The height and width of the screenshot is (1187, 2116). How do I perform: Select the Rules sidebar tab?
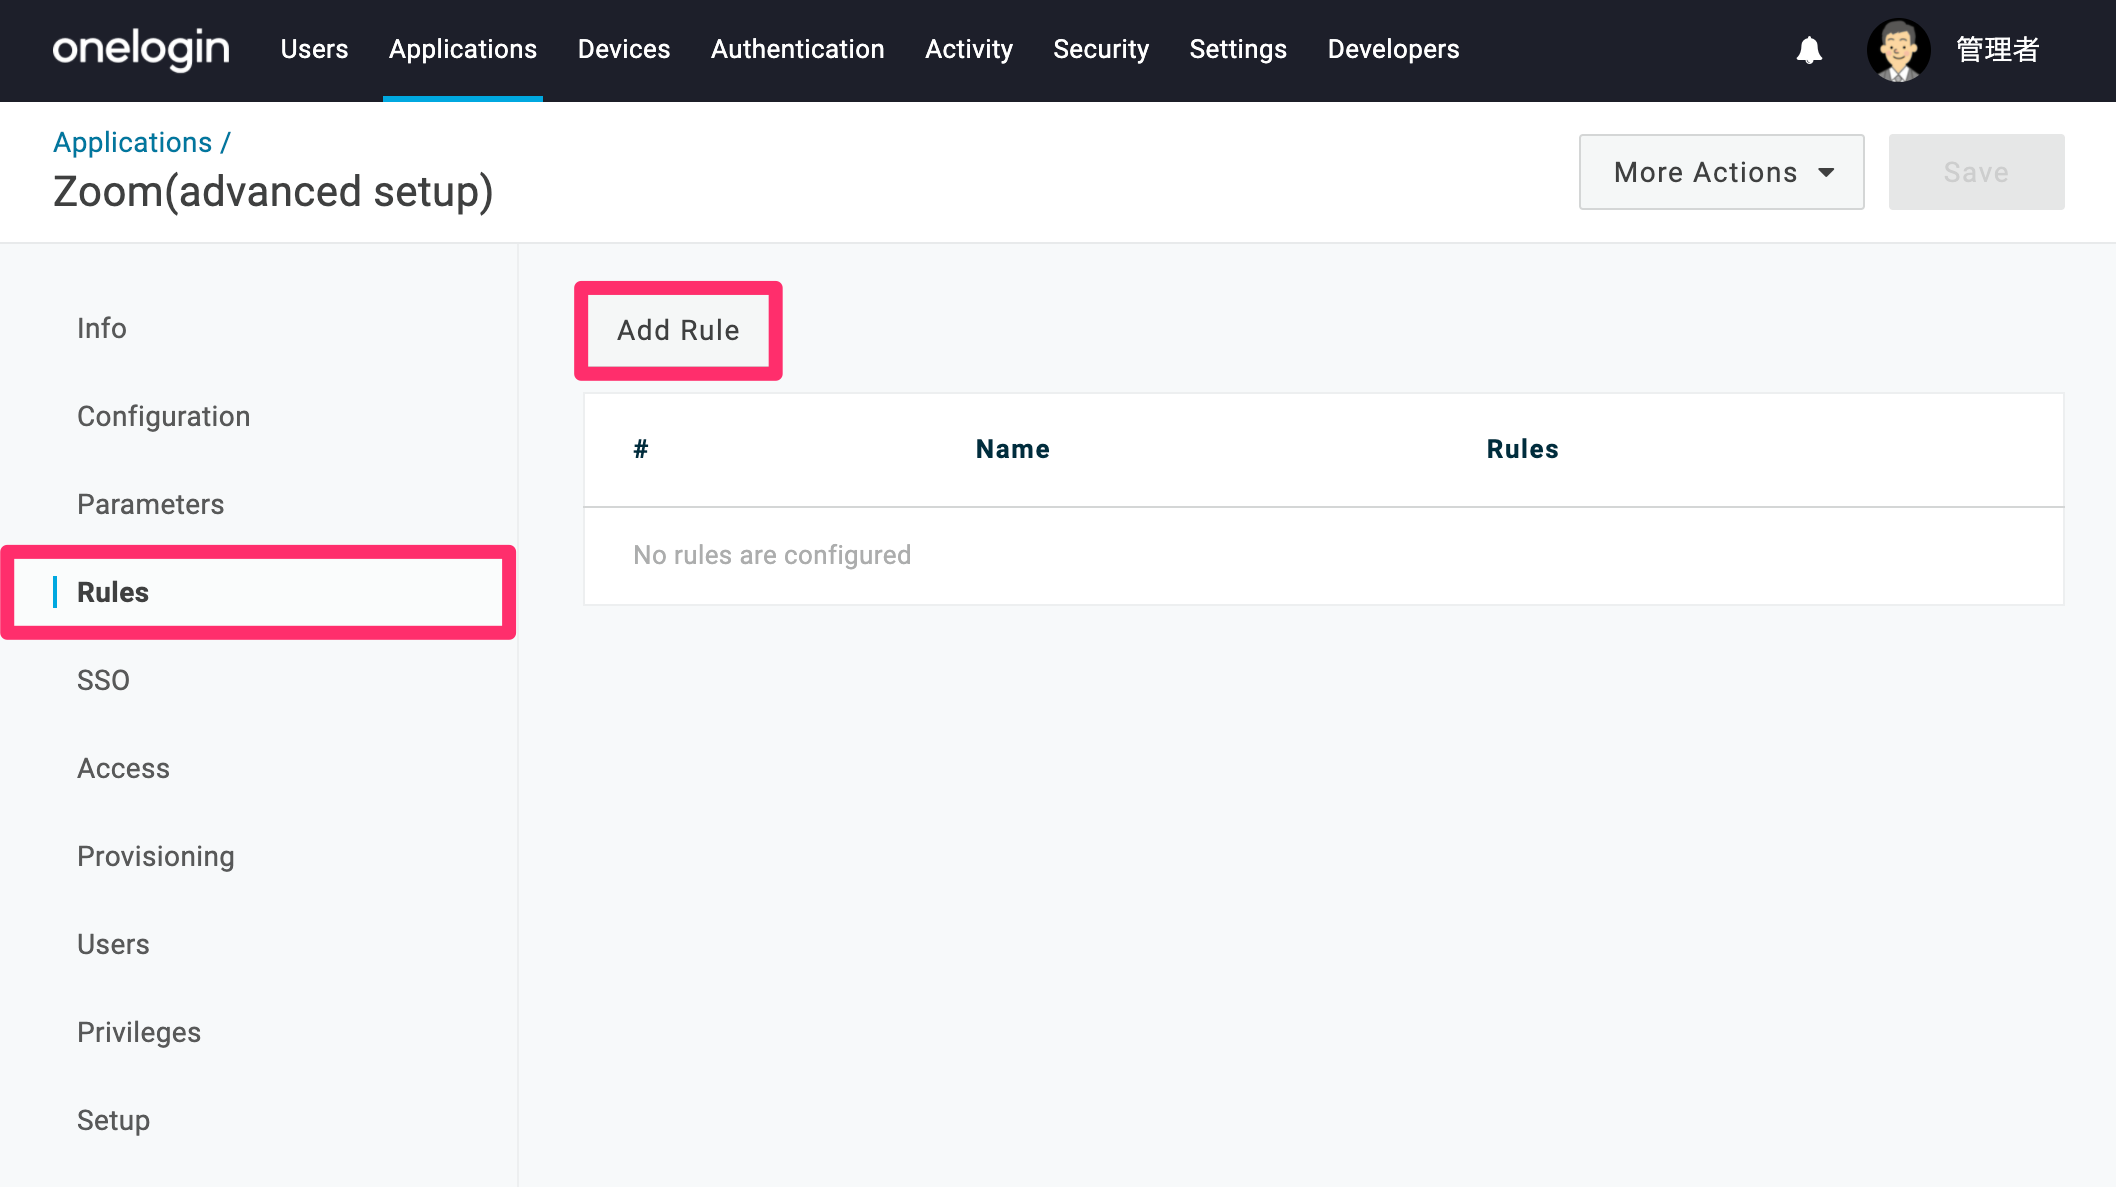258,592
